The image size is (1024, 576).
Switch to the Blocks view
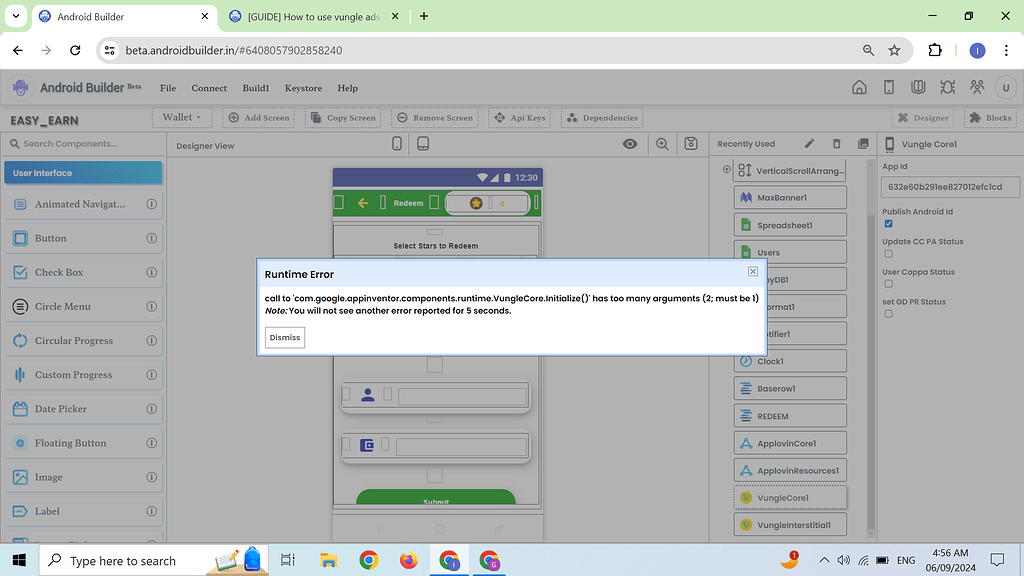[988, 117]
